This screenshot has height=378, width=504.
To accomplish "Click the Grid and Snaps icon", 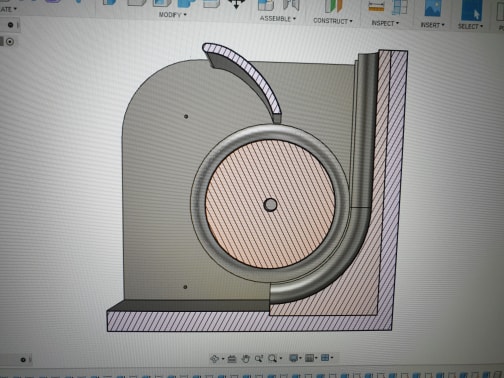I will pyautogui.click(x=309, y=358).
